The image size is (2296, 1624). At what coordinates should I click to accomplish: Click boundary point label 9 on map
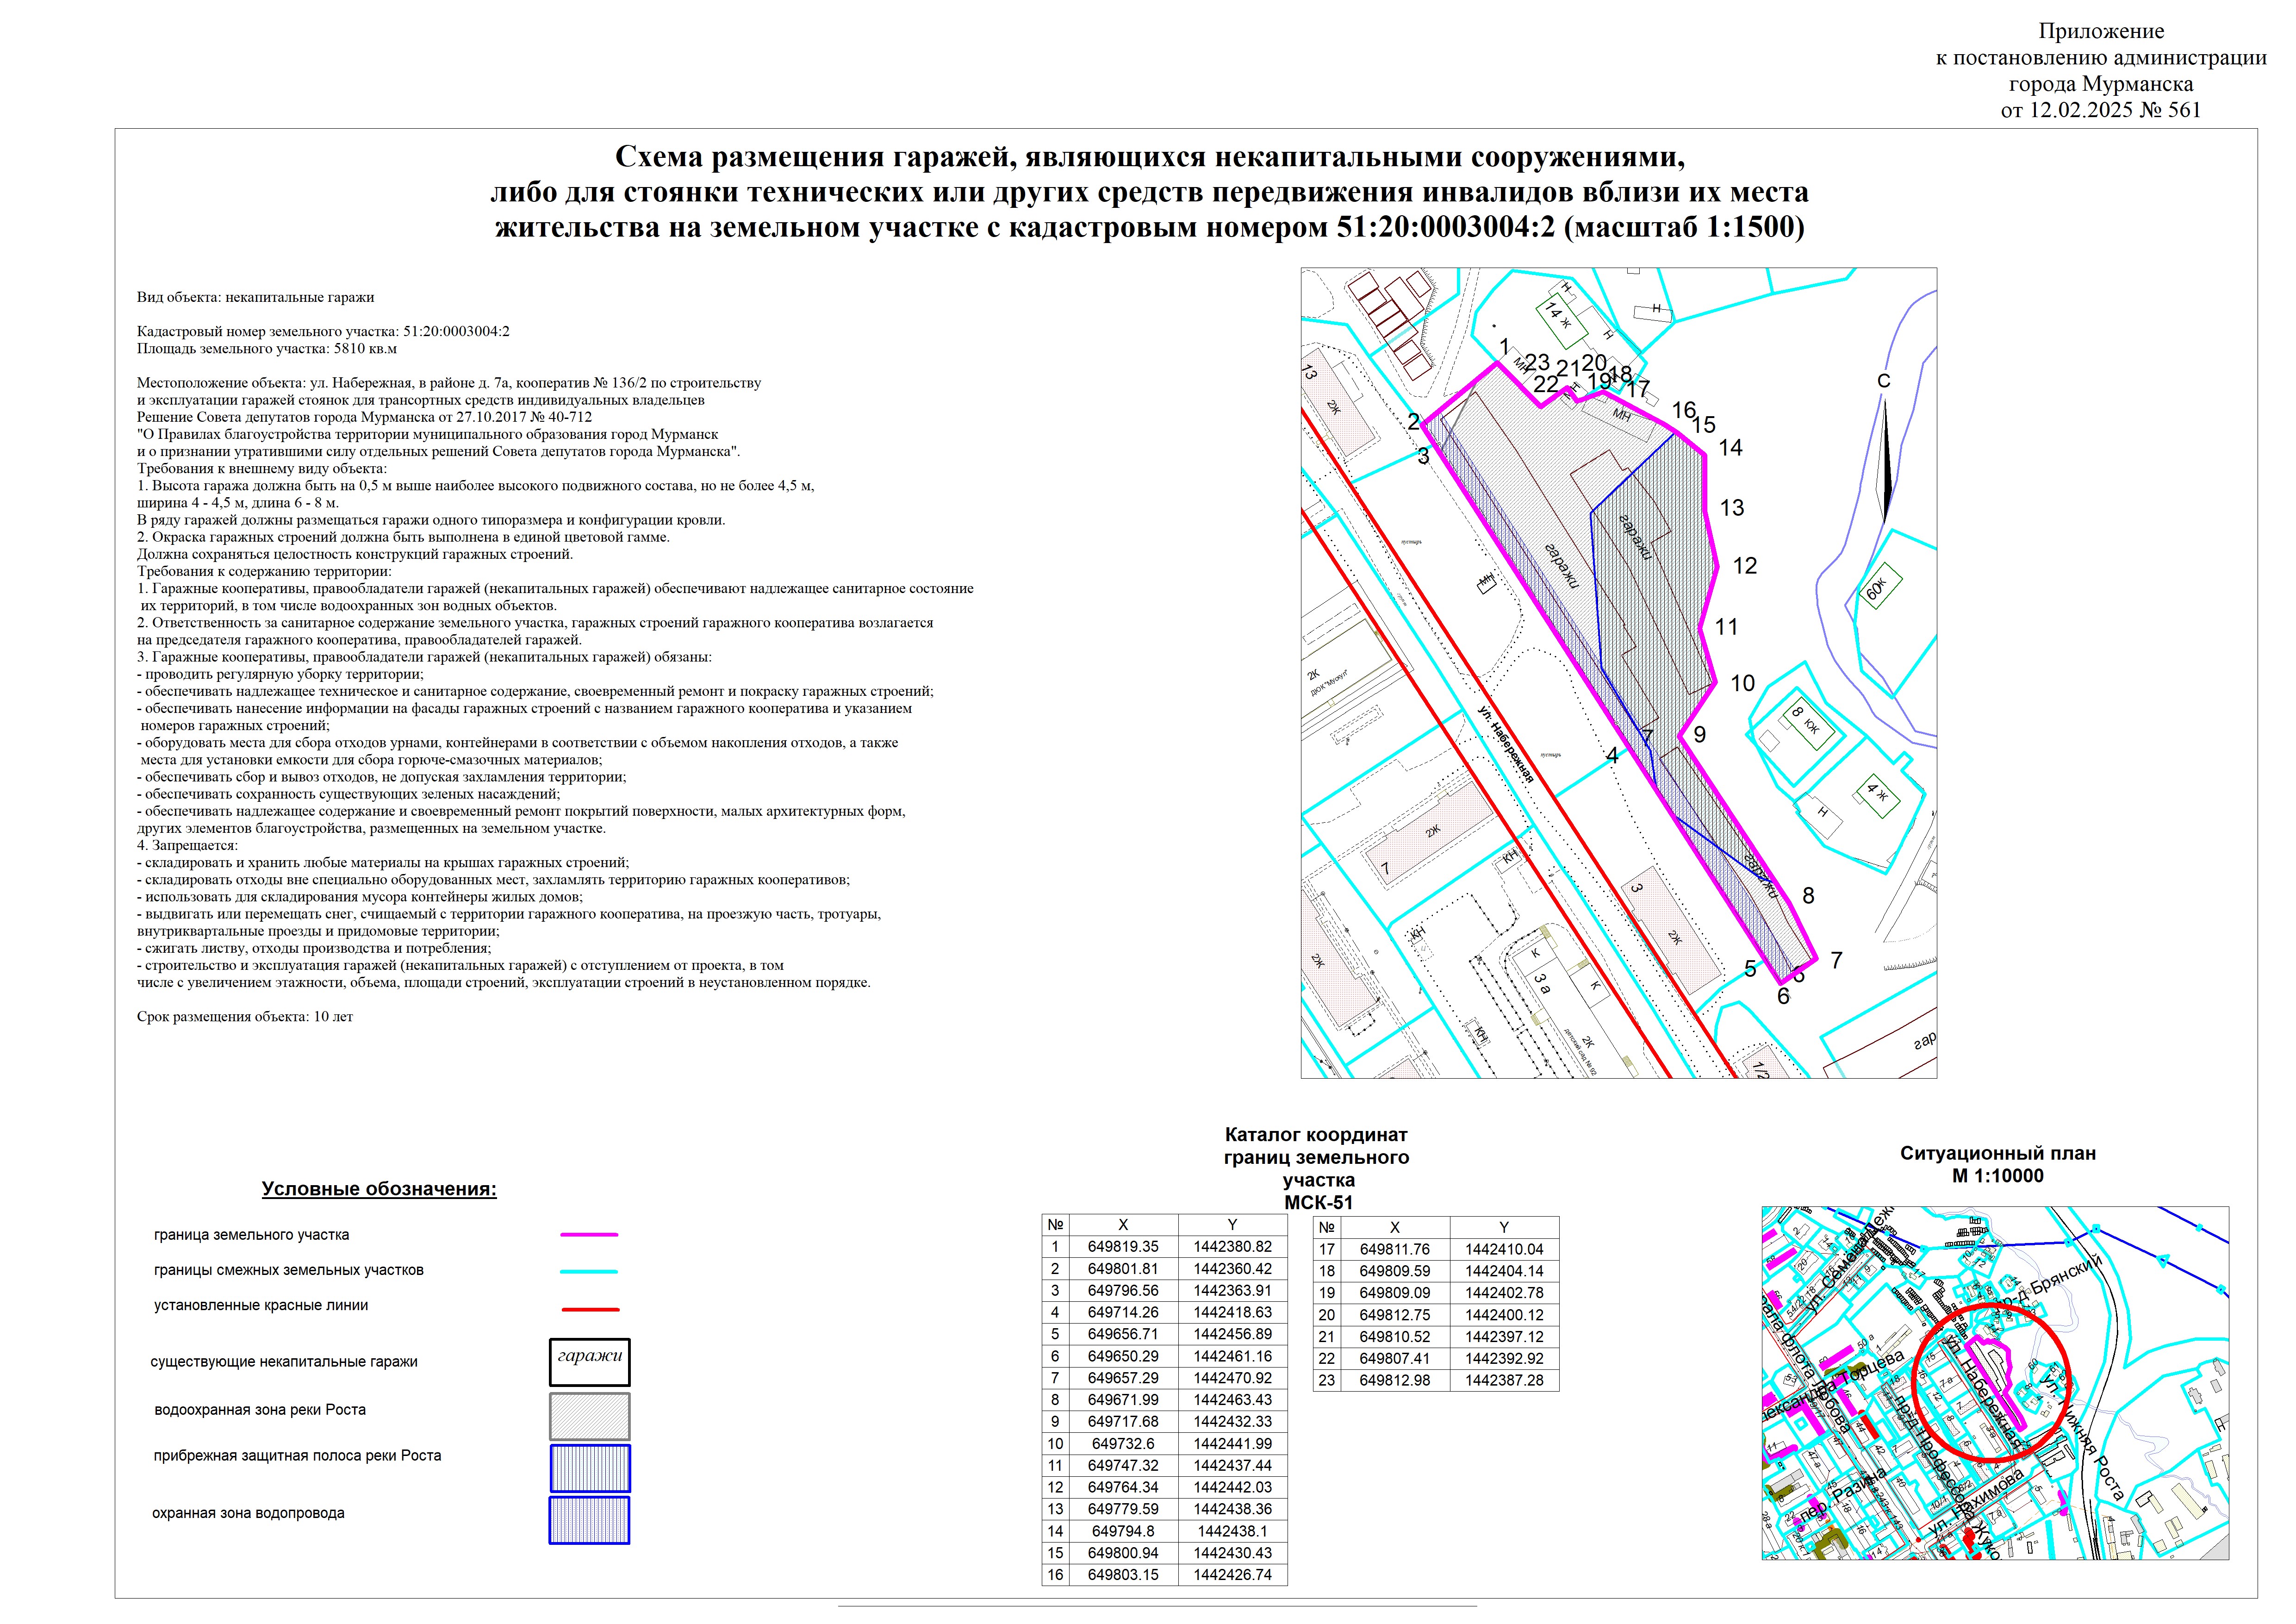(1699, 735)
